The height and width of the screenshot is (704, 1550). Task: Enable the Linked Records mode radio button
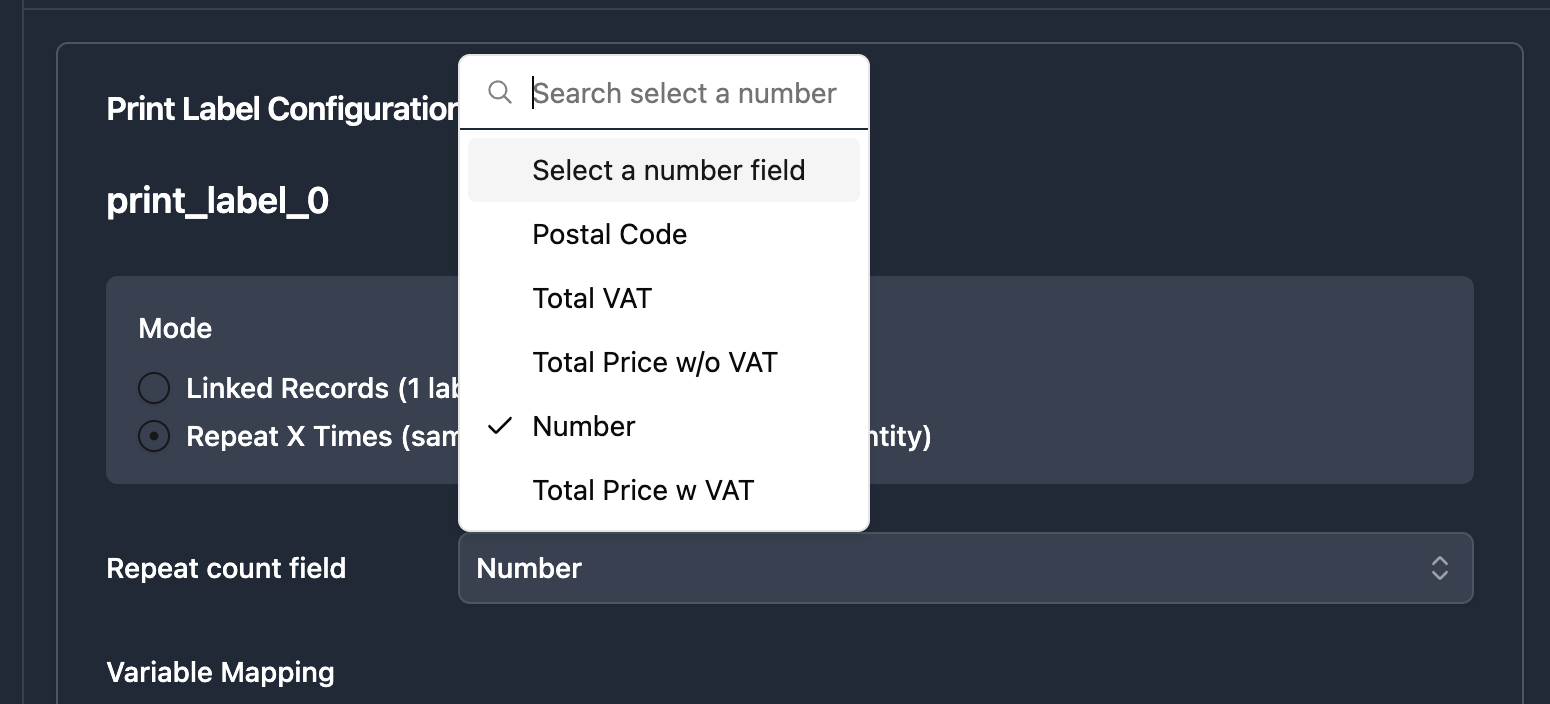[x=154, y=388]
